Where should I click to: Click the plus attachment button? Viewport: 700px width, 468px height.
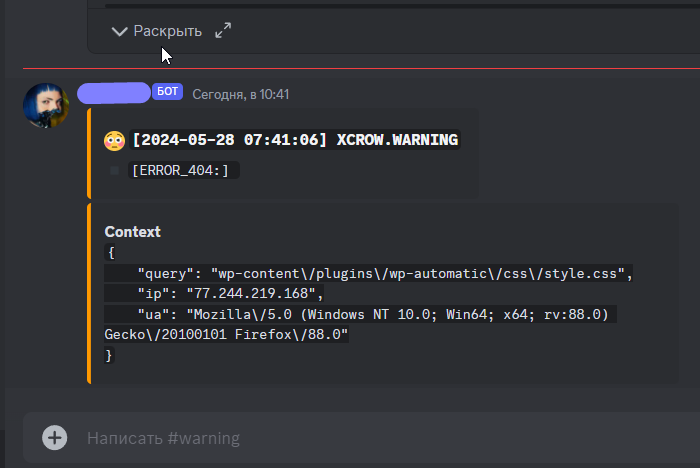(x=55, y=438)
